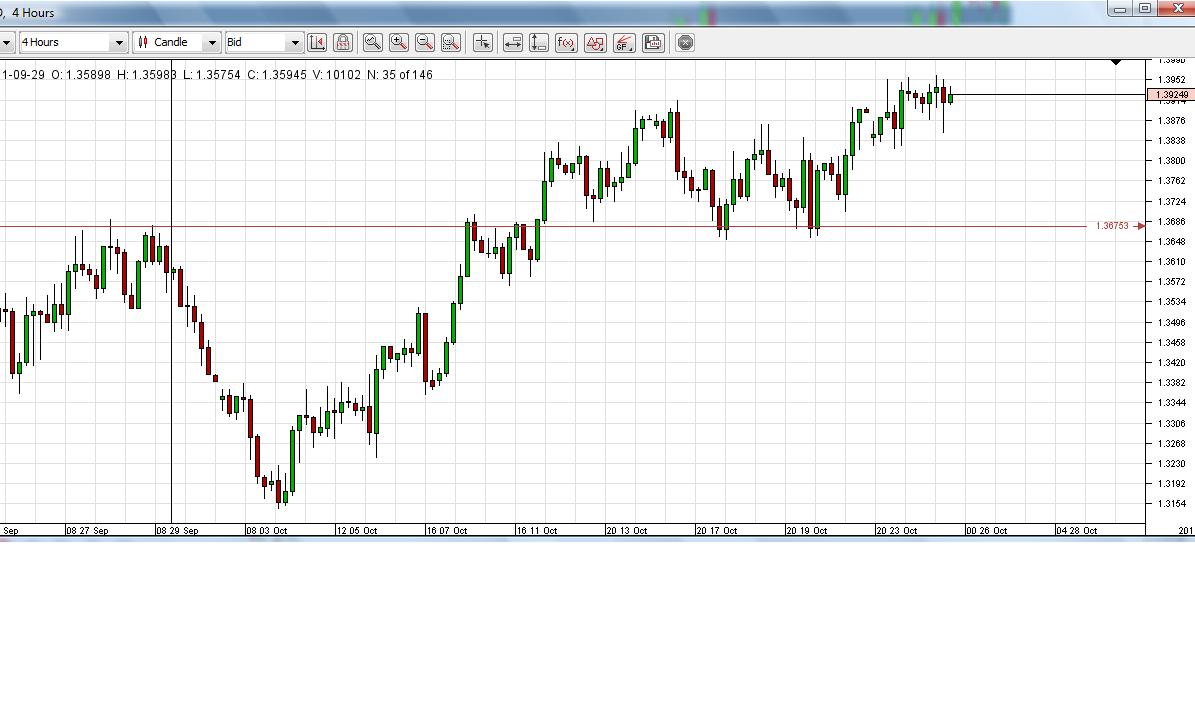The image size is (1195, 705).
Task: Click the 1.3800 price scale value
Action: tap(1171, 161)
